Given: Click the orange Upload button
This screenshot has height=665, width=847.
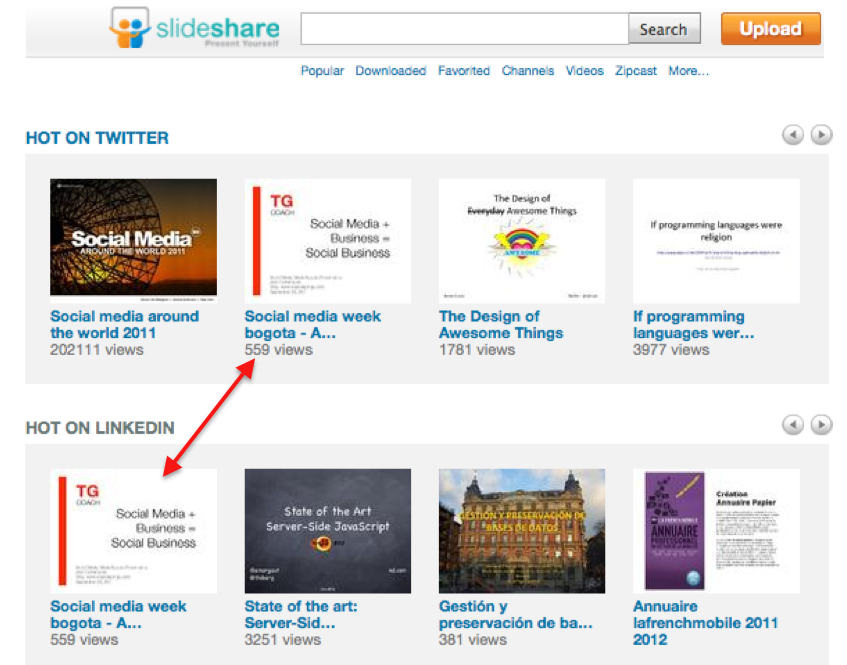Looking at the screenshot, I should tap(770, 29).
